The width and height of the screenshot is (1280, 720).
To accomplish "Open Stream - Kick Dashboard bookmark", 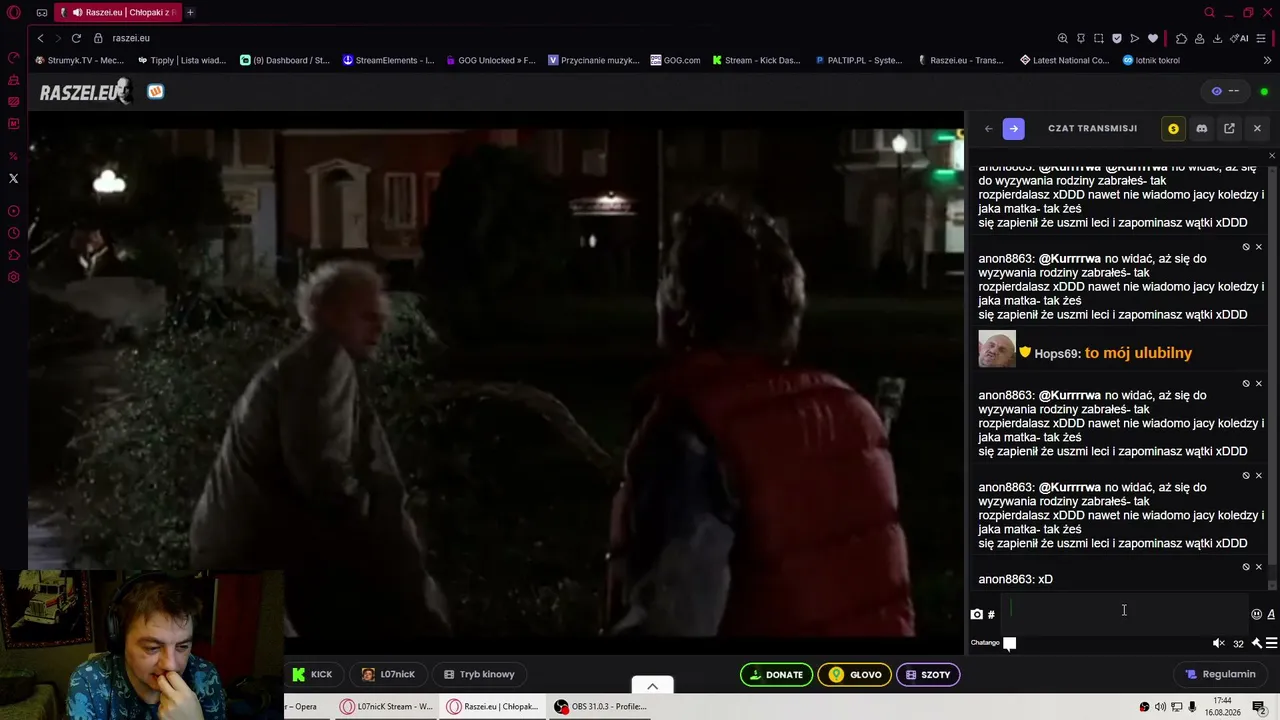I will [x=756, y=60].
